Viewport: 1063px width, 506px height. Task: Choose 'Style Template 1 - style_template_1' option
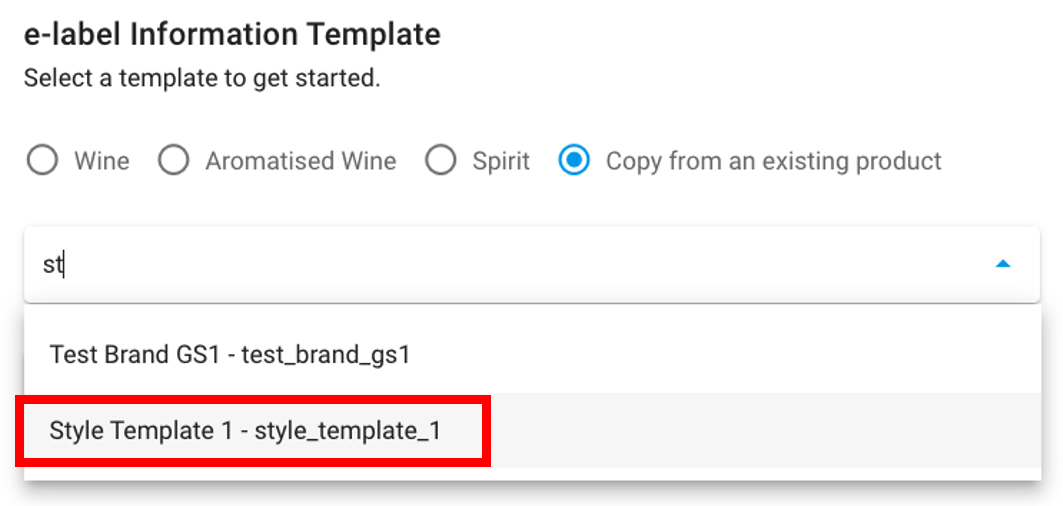tap(532, 431)
